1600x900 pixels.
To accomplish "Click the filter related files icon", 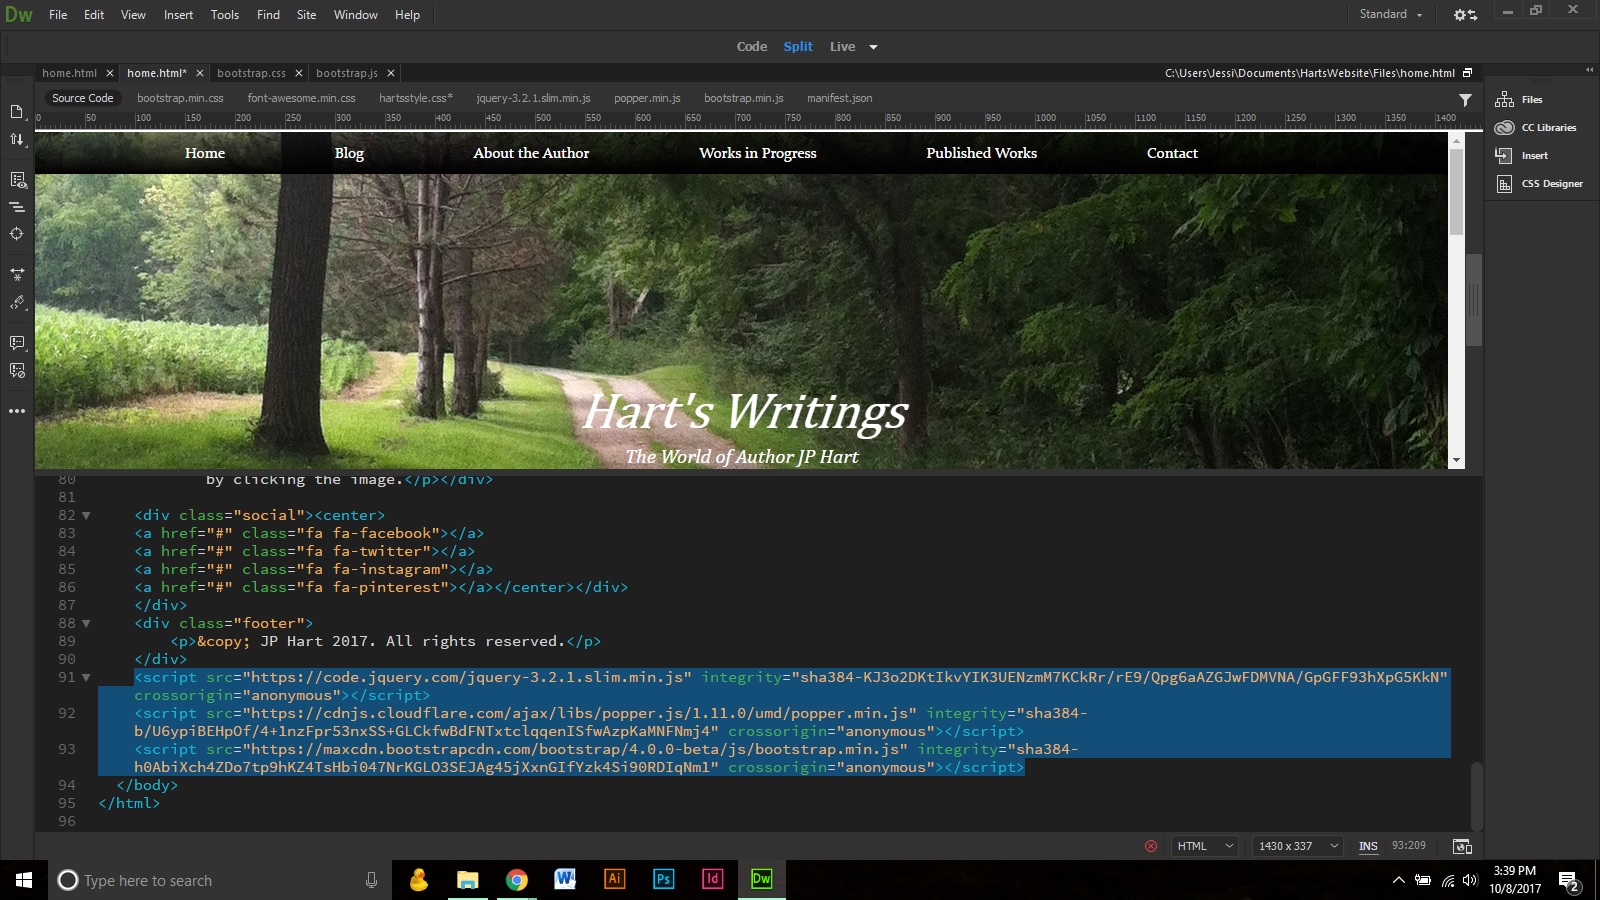I will (1465, 99).
